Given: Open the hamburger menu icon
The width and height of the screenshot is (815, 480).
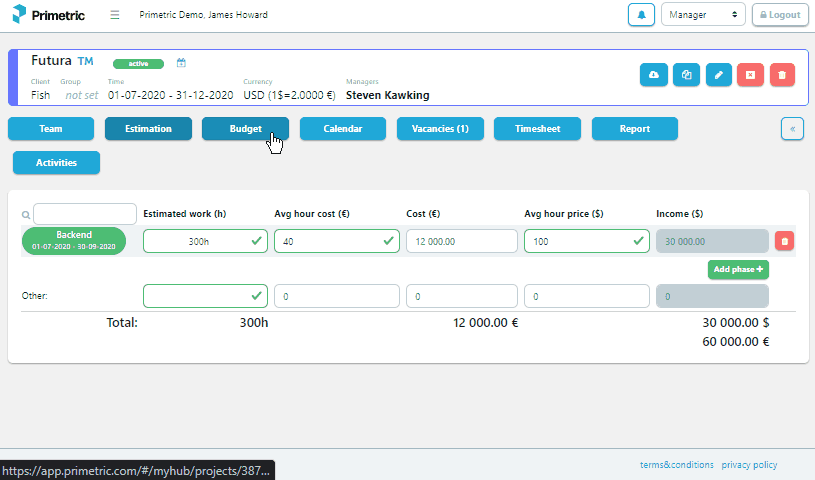Looking at the screenshot, I should click(115, 15).
